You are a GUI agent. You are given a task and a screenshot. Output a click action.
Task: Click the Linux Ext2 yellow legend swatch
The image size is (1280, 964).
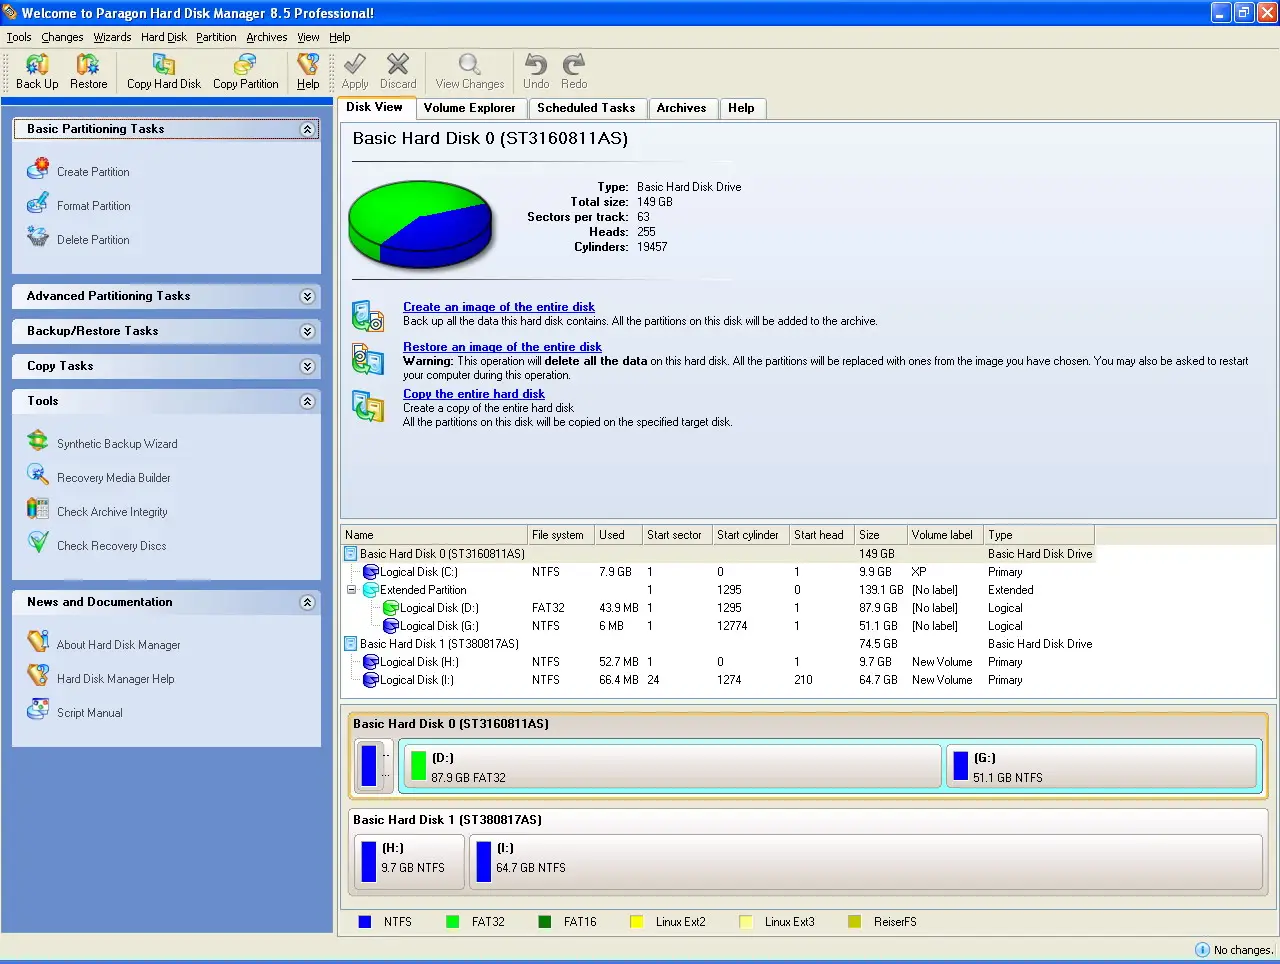(x=637, y=922)
